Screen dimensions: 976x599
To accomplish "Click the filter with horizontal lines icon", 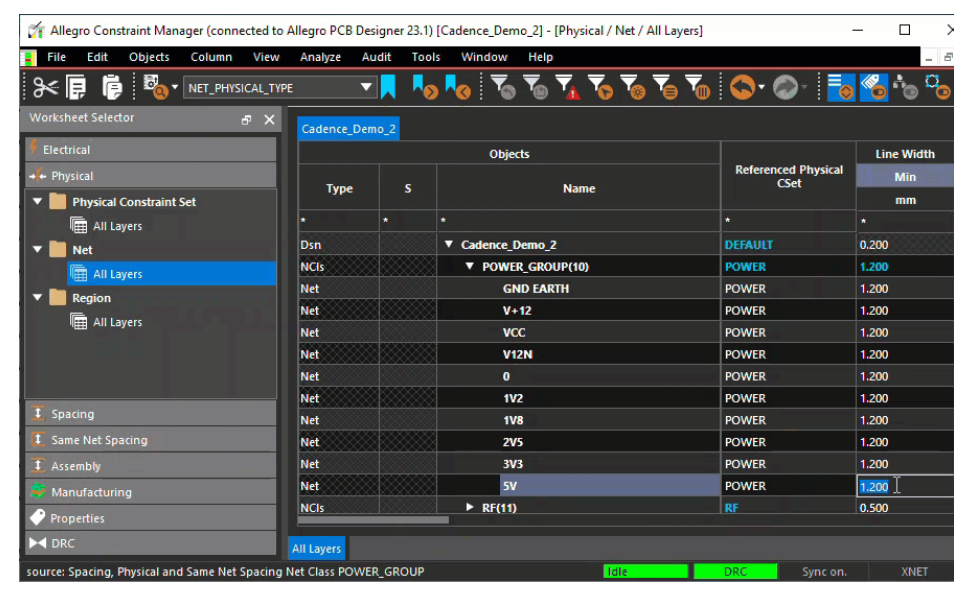I will (x=665, y=87).
